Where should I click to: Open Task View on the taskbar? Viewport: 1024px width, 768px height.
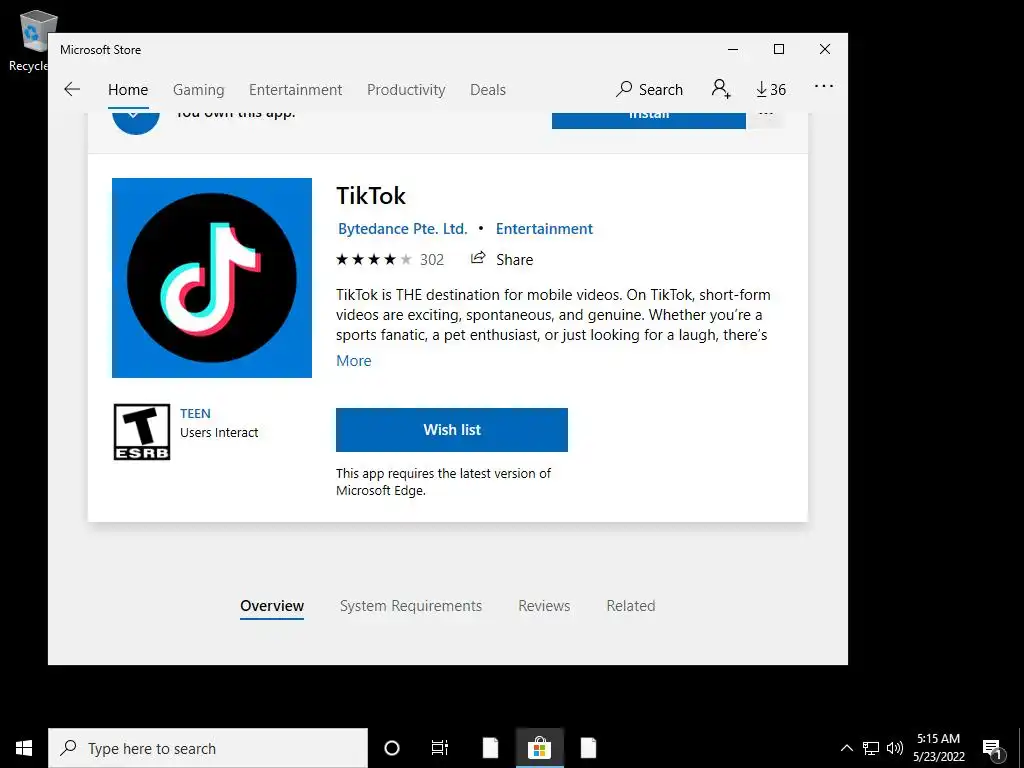440,748
